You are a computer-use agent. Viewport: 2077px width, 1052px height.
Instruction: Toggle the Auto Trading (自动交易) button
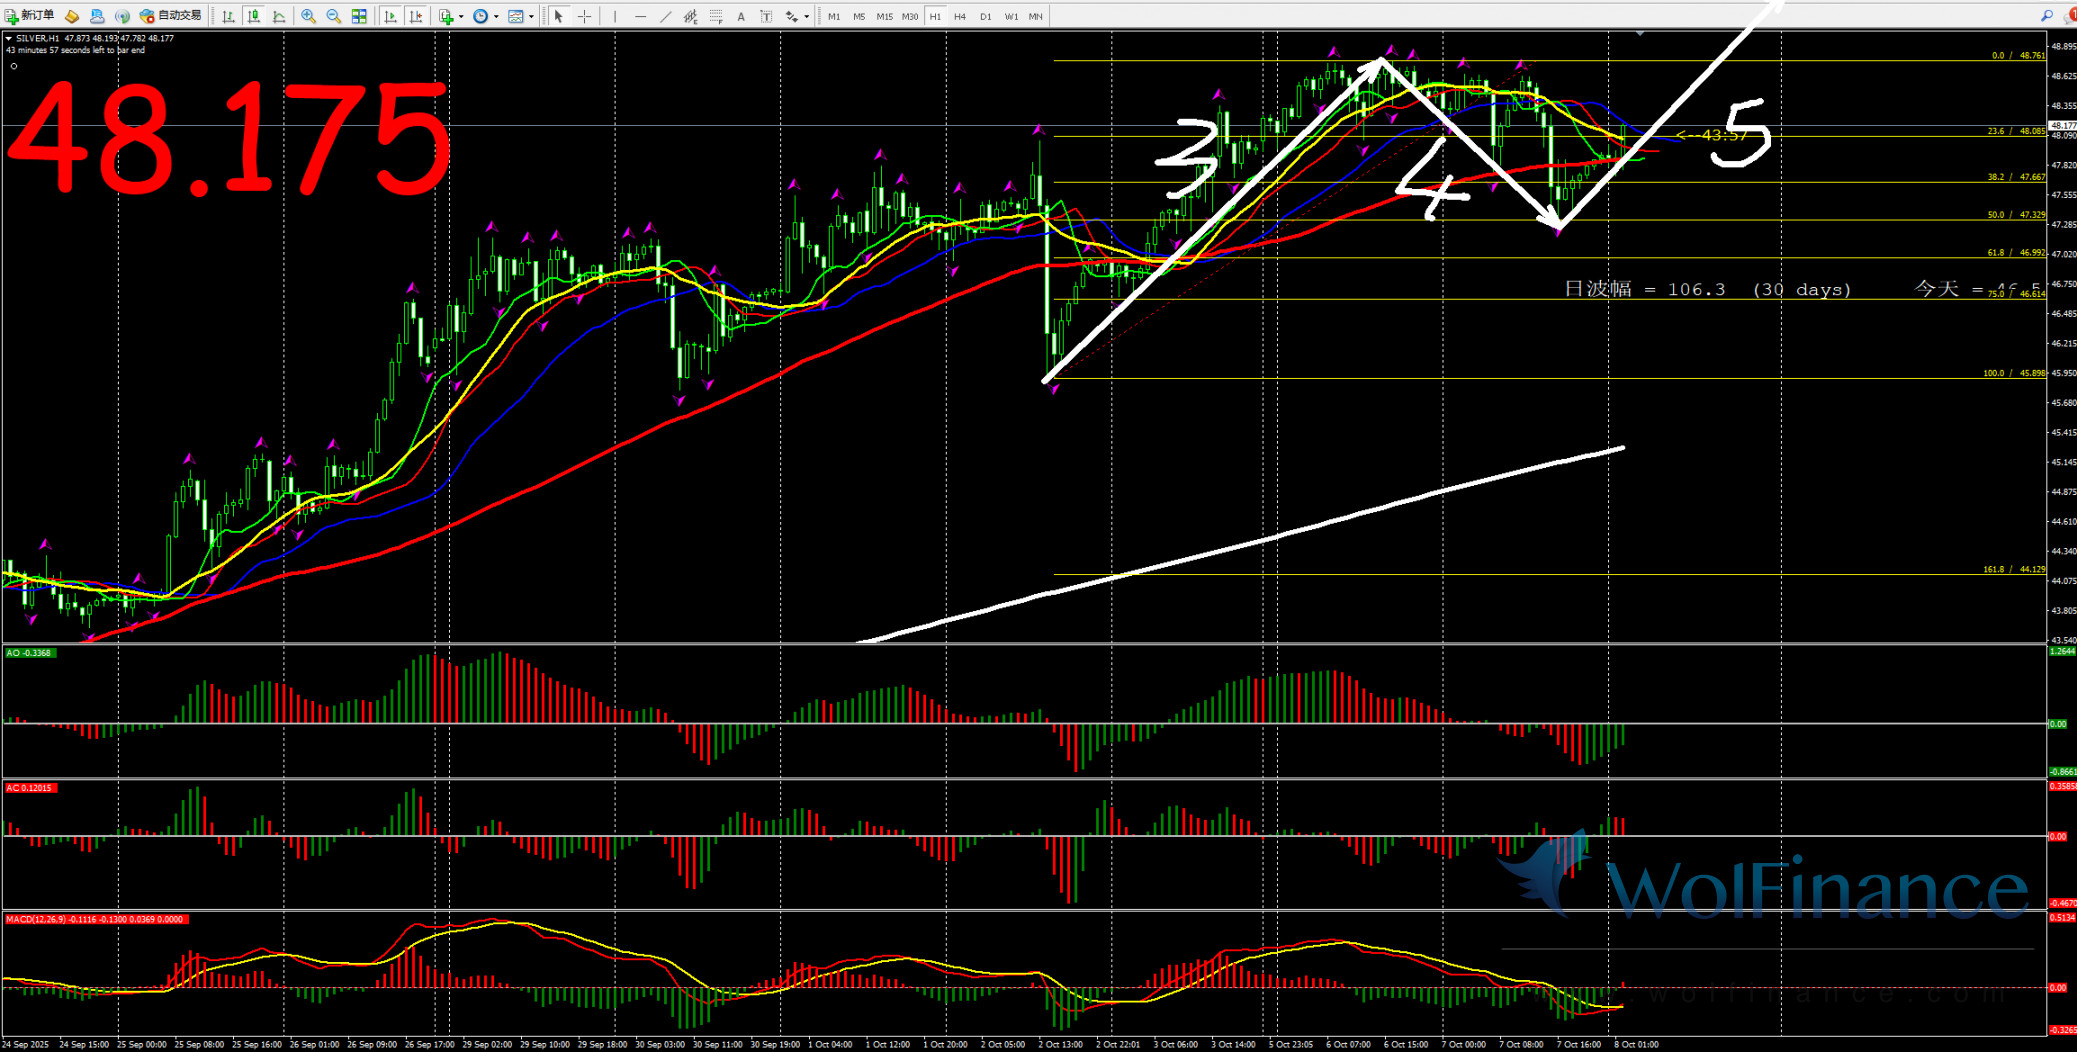171,15
